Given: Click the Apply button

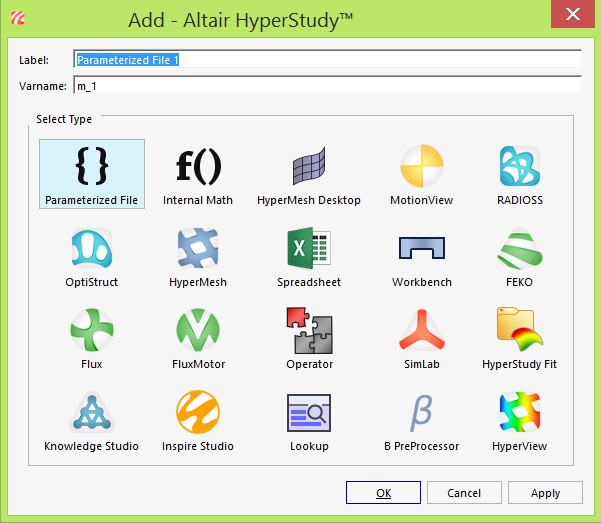Looking at the screenshot, I should coord(545,493).
